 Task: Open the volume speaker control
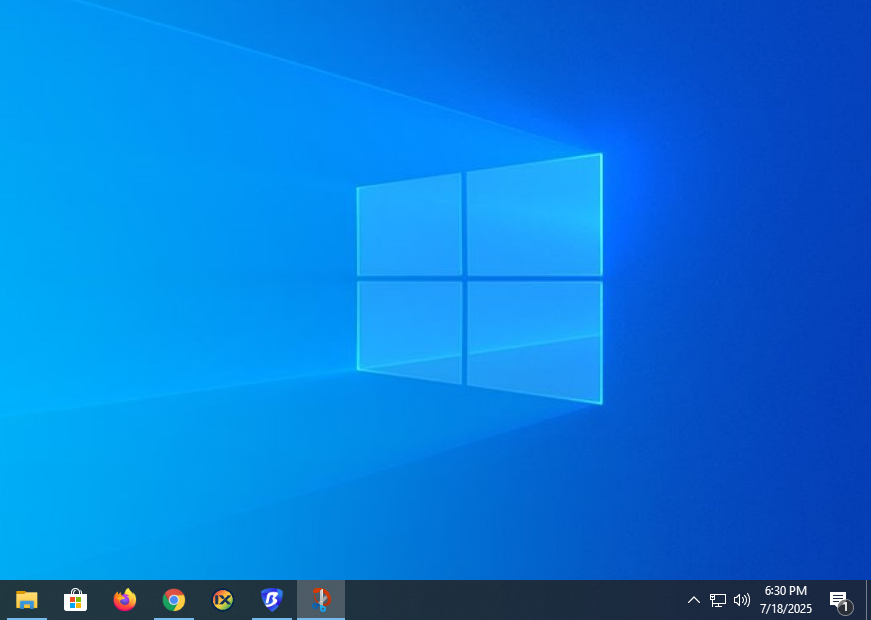point(742,600)
